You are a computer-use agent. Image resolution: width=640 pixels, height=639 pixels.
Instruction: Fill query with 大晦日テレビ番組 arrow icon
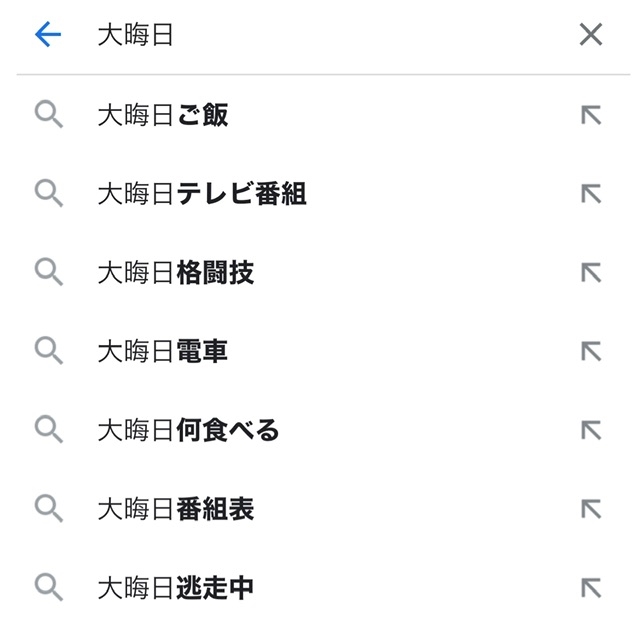point(591,194)
